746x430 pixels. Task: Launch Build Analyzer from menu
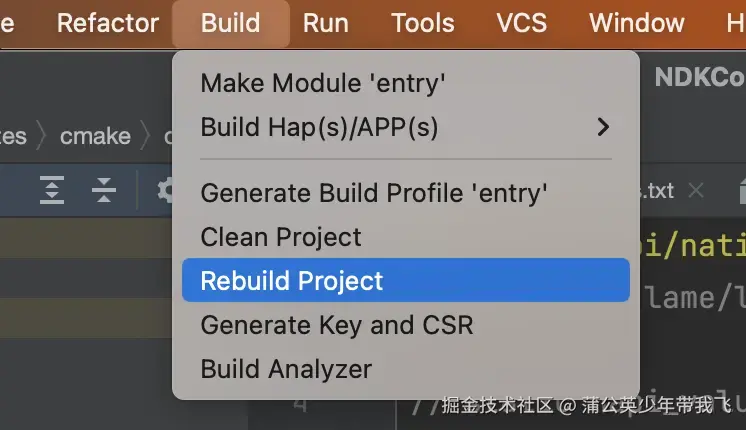[x=286, y=369]
